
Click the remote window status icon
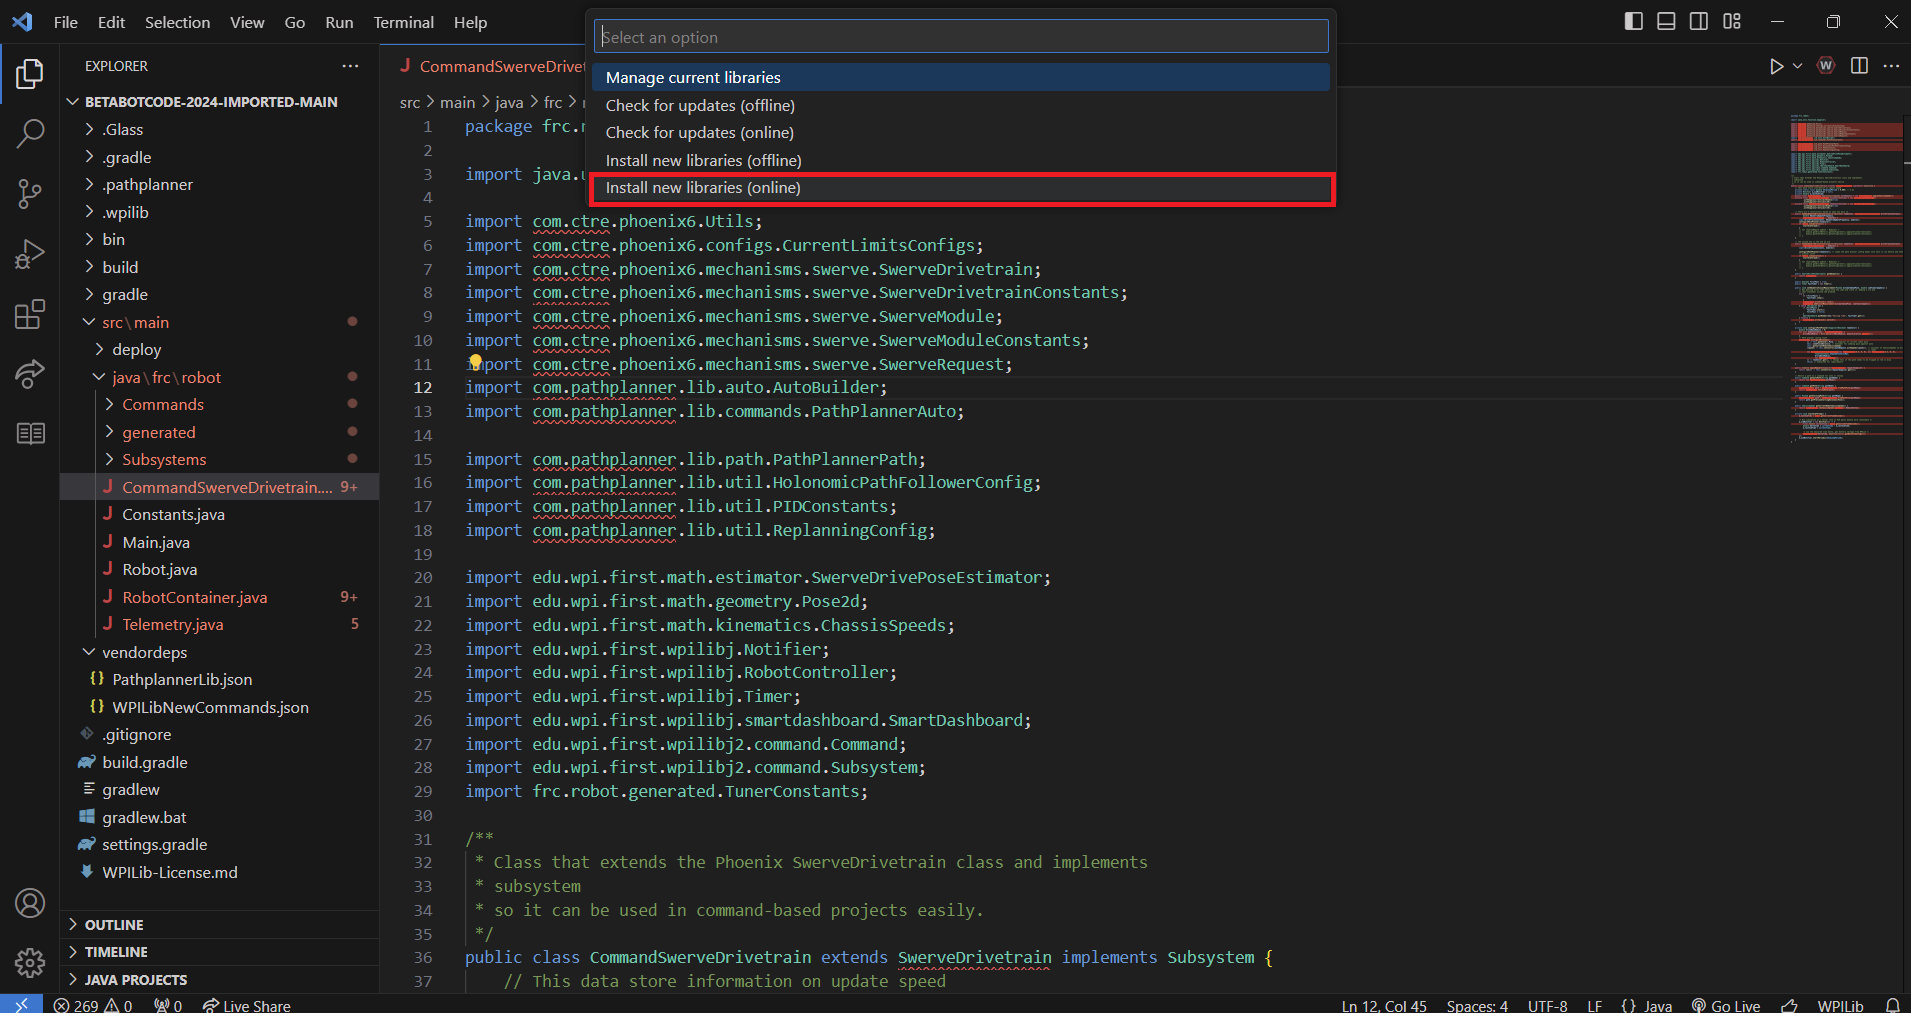click(21, 1004)
